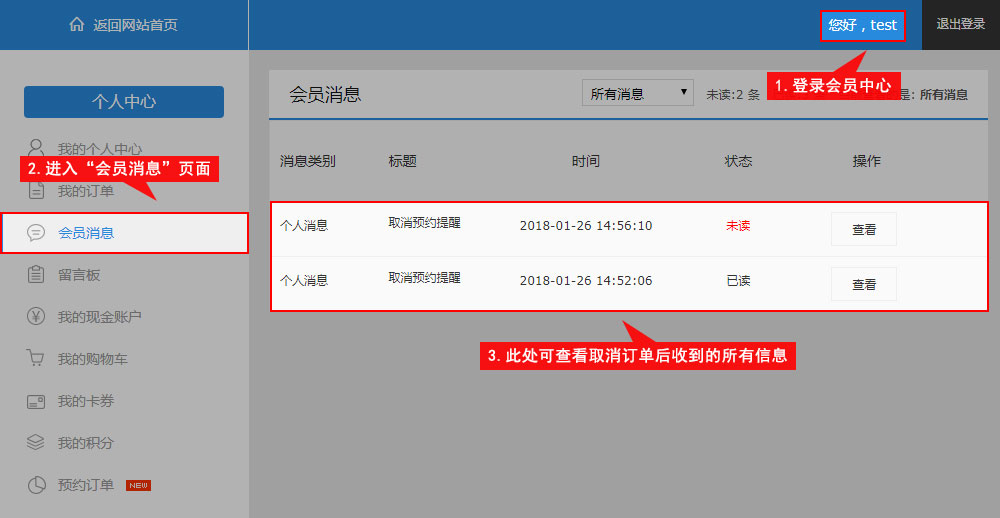1000x518 pixels.
Task: Open the 所有消息 filter dropdown
Action: pos(638,93)
